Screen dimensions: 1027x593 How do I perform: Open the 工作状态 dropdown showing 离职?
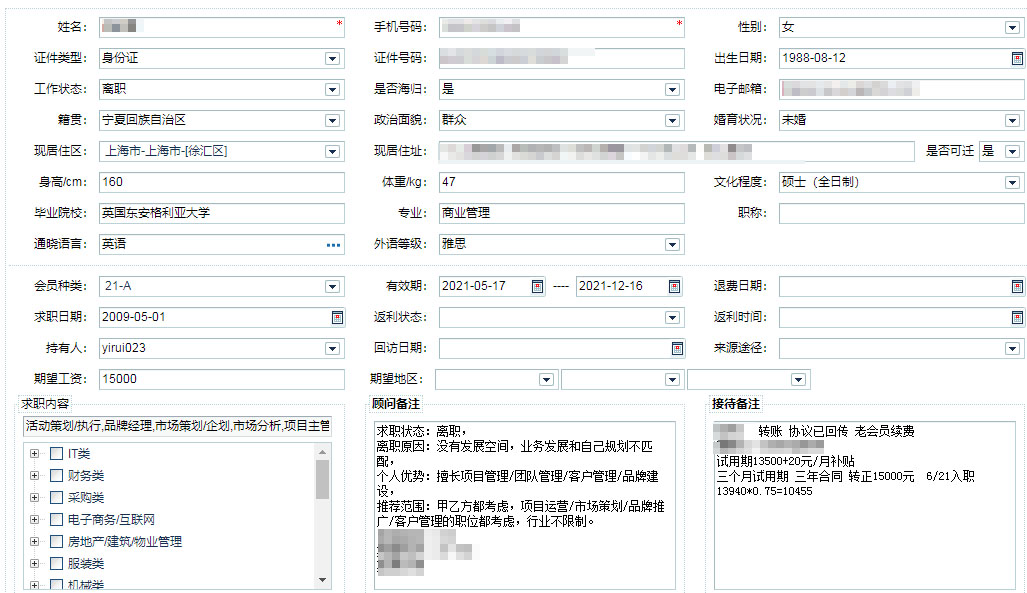point(332,89)
